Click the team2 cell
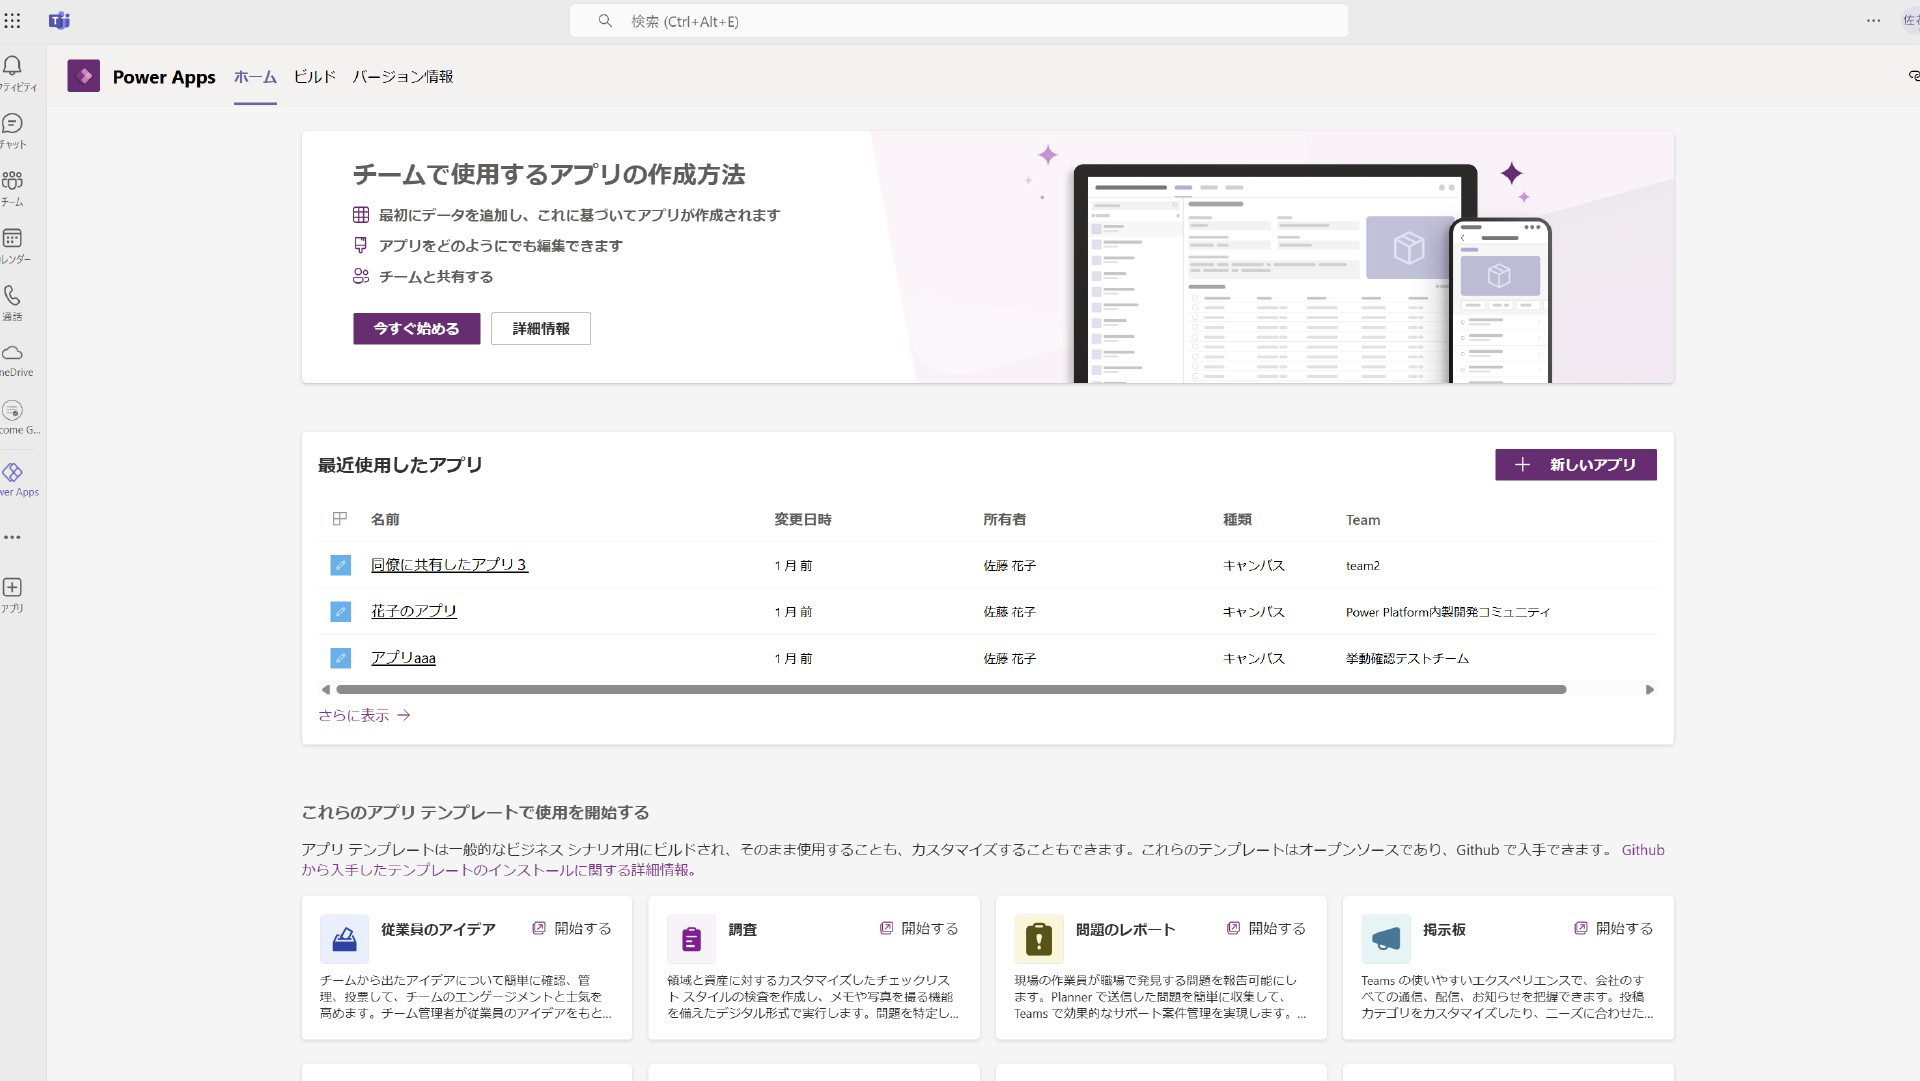 [x=1362, y=566]
